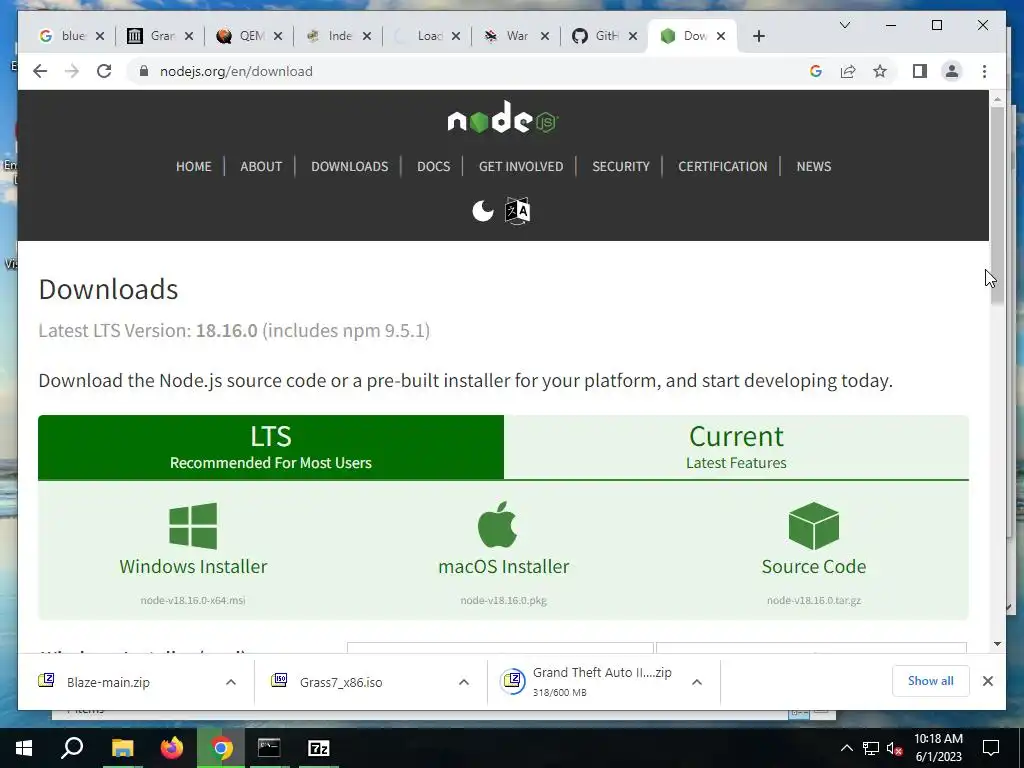The image size is (1024, 768).
Task: Switch to the GitHub tab
Action: coord(597,36)
